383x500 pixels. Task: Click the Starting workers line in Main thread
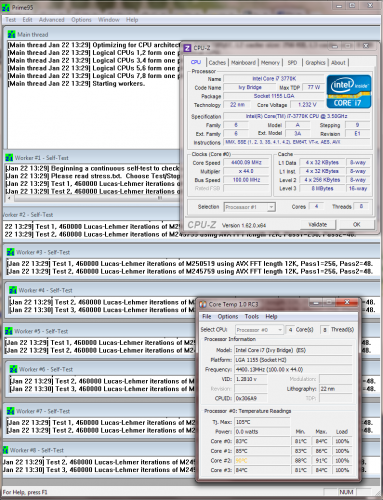pos(76,84)
